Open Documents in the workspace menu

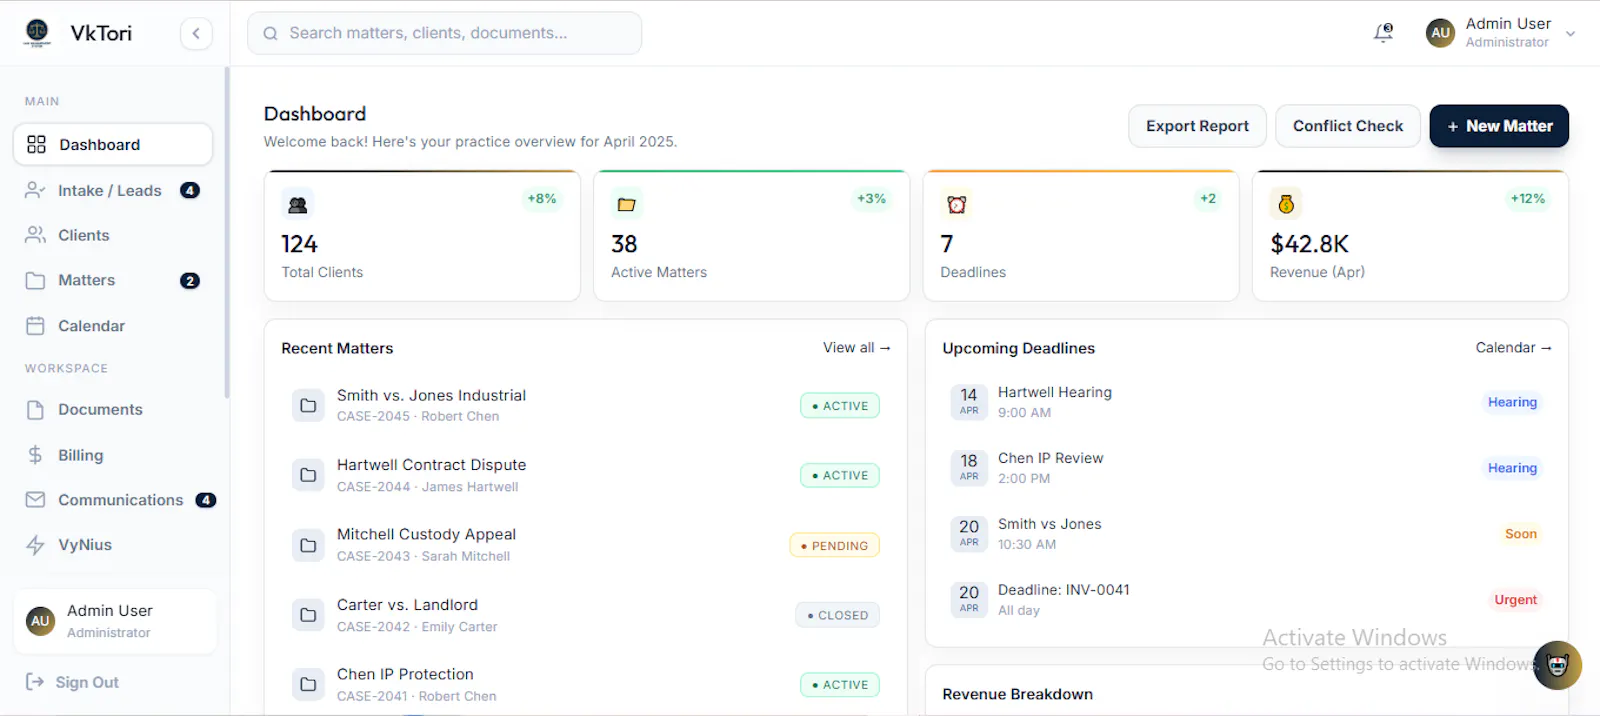(113, 409)
